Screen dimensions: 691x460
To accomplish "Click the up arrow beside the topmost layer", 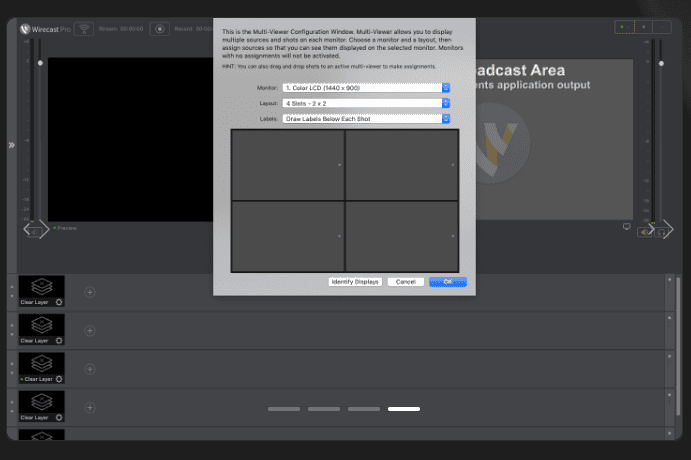I will [12, 287].
